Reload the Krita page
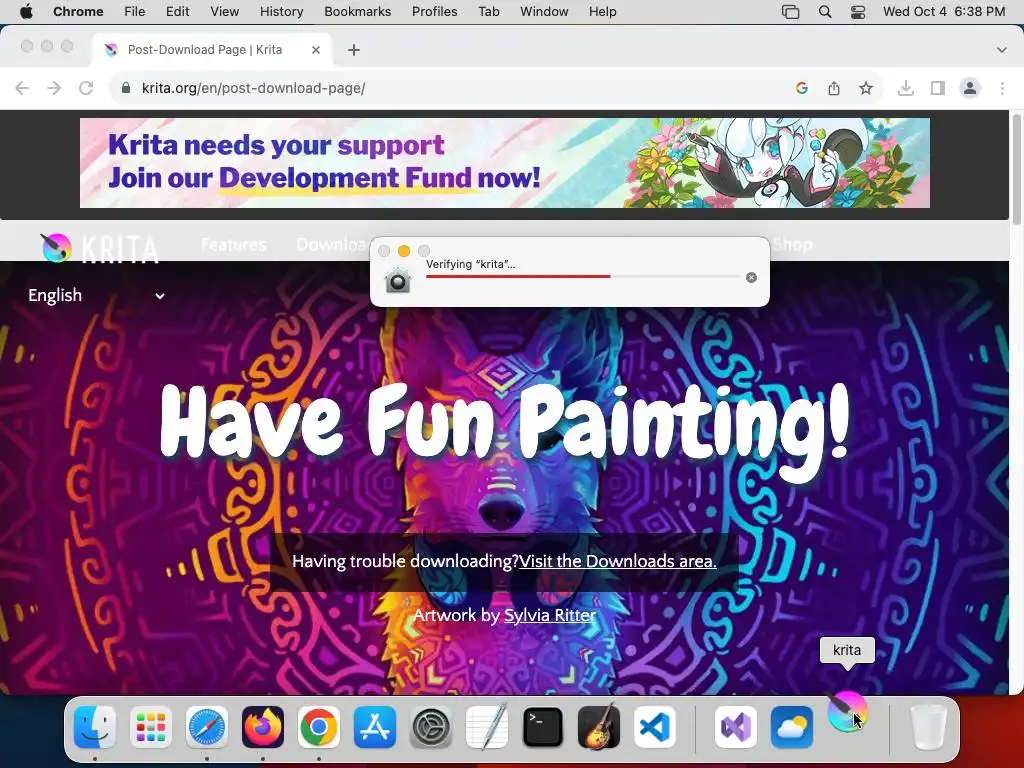 [86, 88]
